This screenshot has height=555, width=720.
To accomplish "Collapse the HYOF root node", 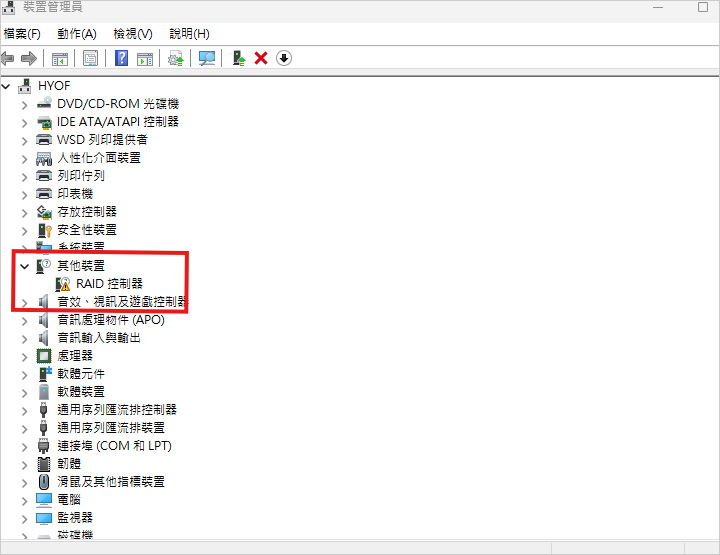I will (6, 86).
